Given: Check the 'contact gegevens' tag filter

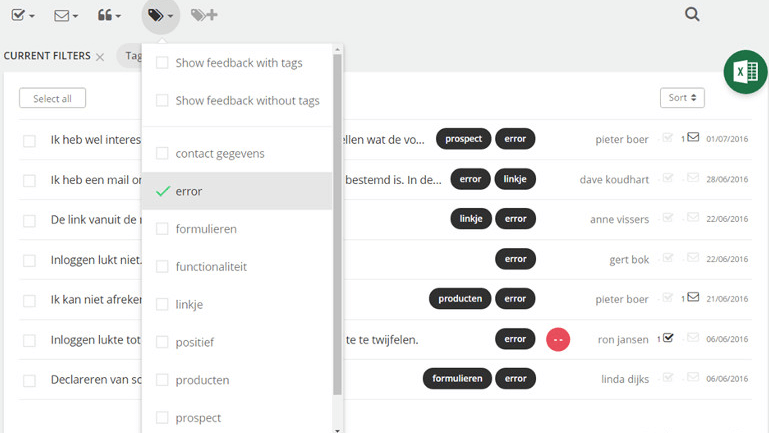Looking at the screenshot, I should pos(162,153).
